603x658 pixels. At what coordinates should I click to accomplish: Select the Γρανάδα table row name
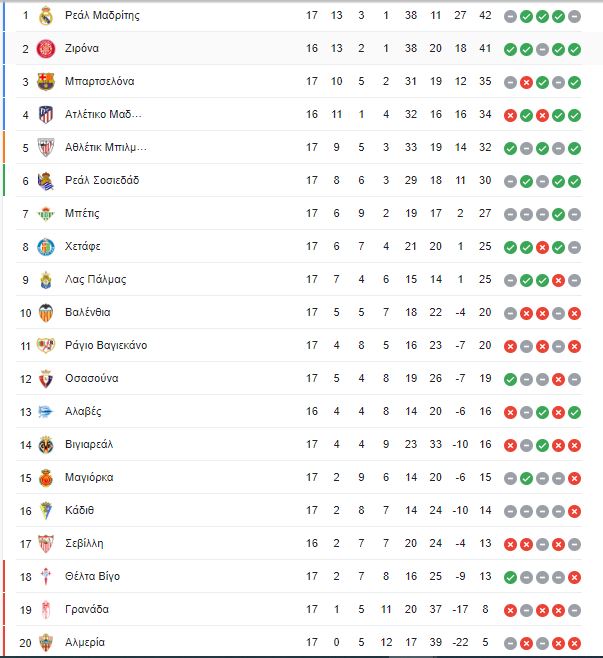click(87, 609)
